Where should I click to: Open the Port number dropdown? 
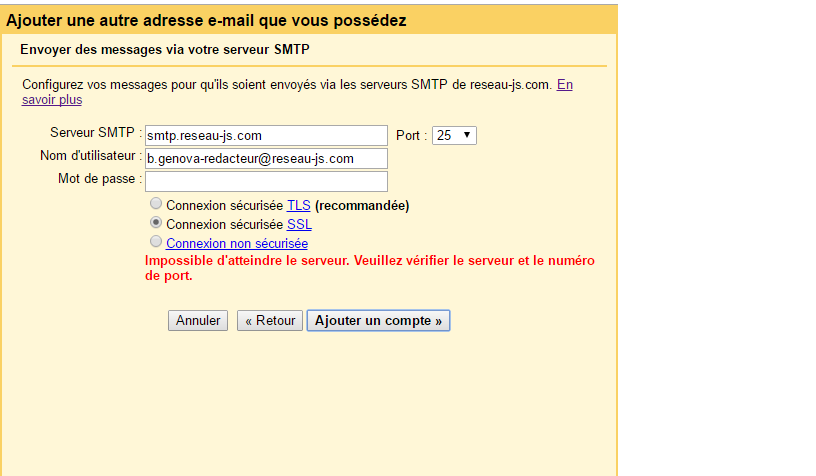[x=454, y=135]
